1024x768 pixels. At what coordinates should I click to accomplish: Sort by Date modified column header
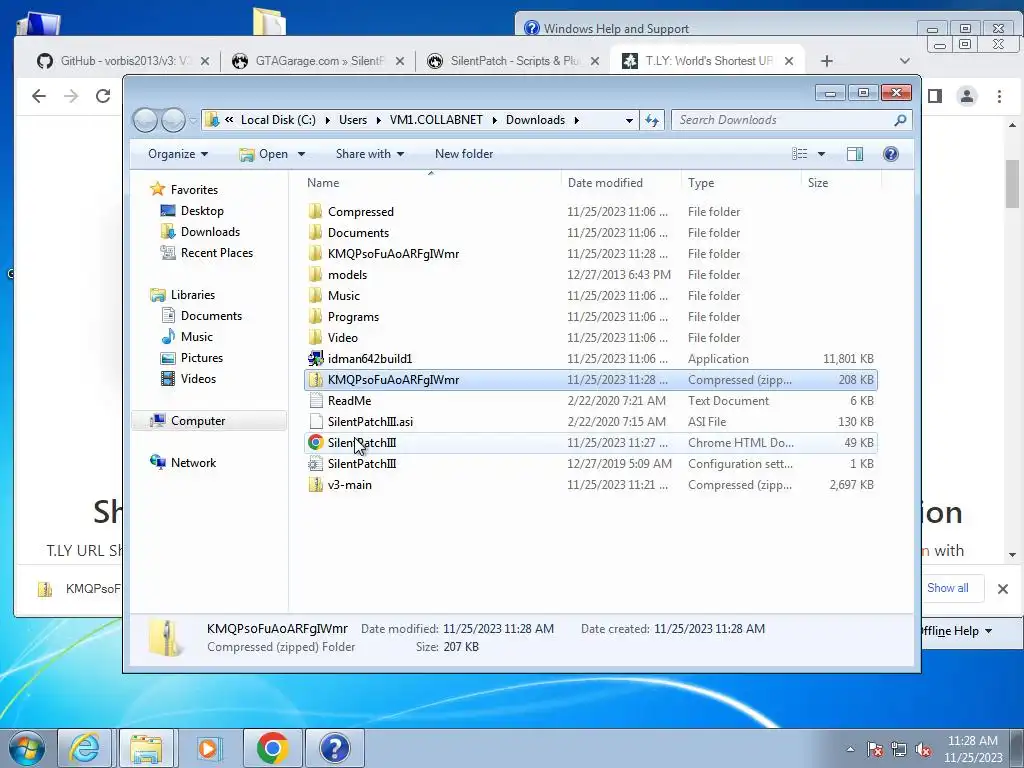[621, 183]
